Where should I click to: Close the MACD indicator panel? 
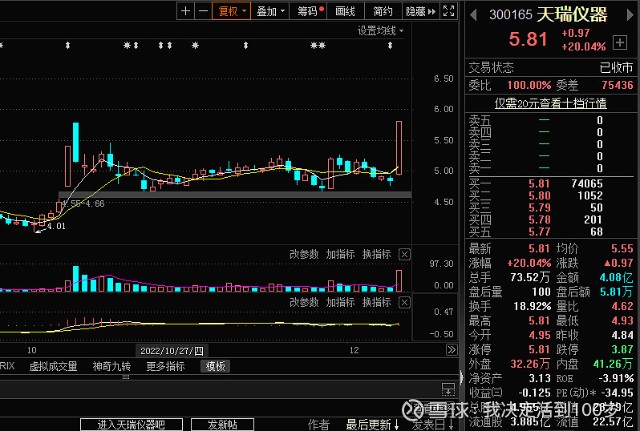coord(404,302)
